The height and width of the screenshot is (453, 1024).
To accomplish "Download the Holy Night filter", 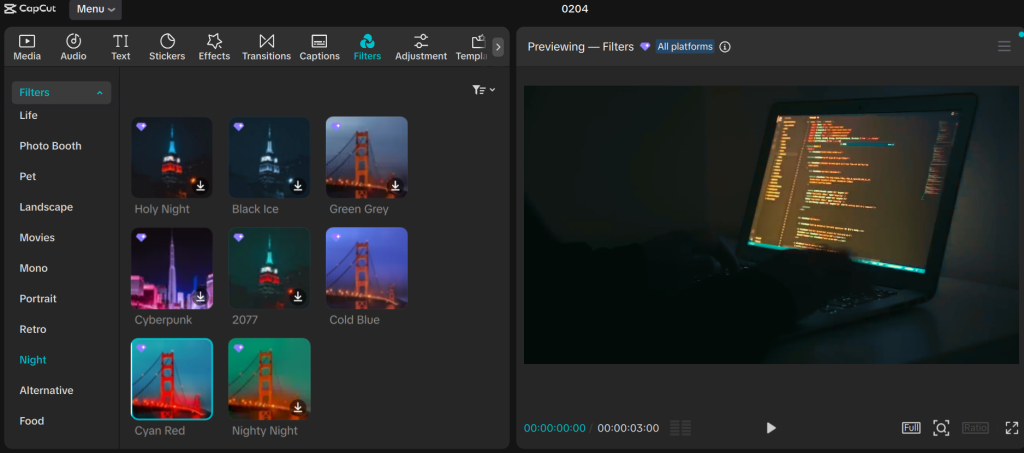I will click(x=200, y=186).
